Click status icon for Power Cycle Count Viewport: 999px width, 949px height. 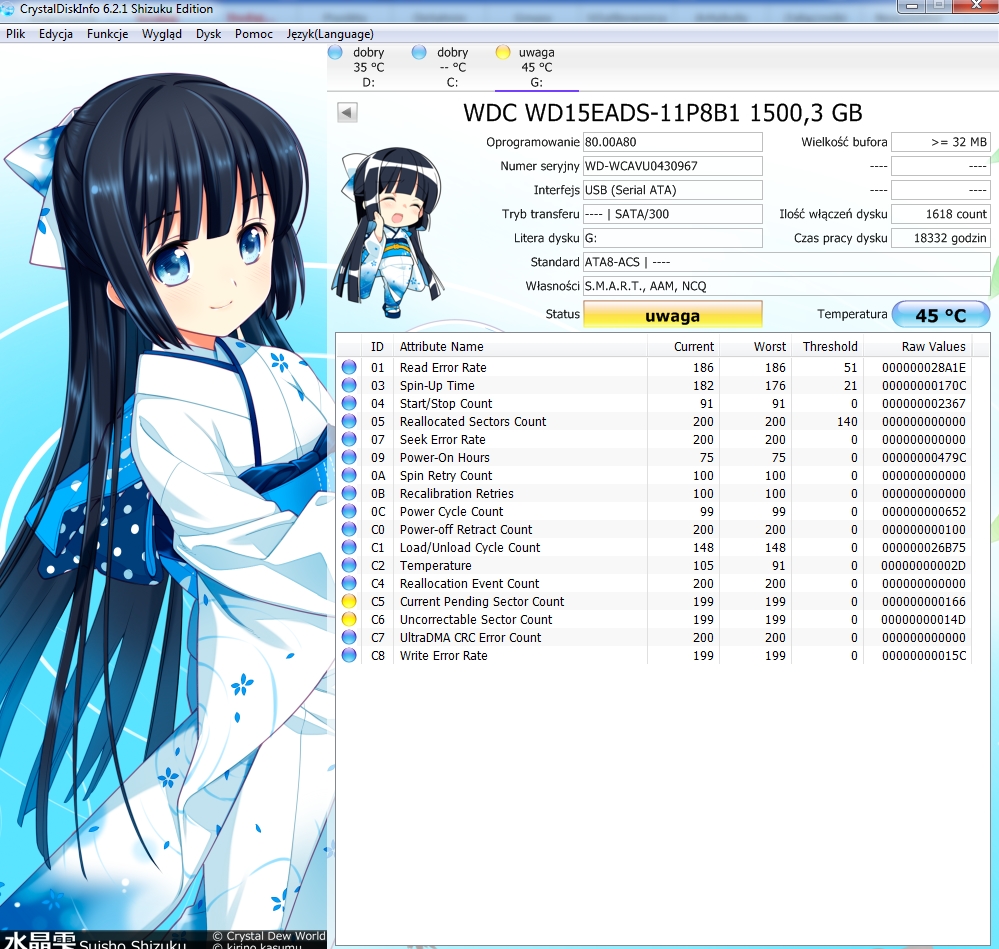pyautogui.click(x=349, y=511)
